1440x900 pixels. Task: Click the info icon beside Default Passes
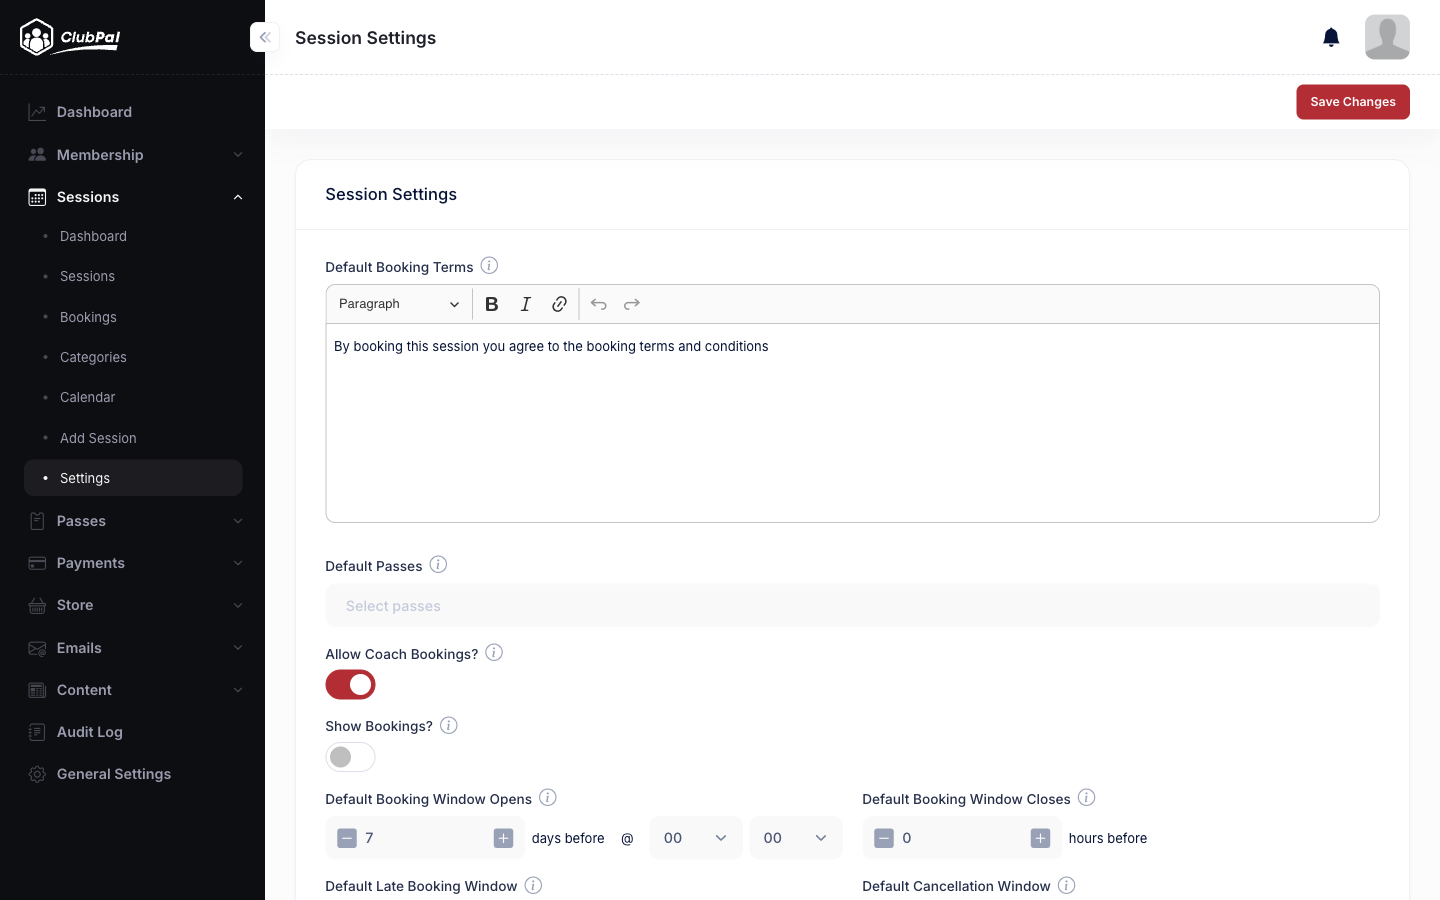438,565
